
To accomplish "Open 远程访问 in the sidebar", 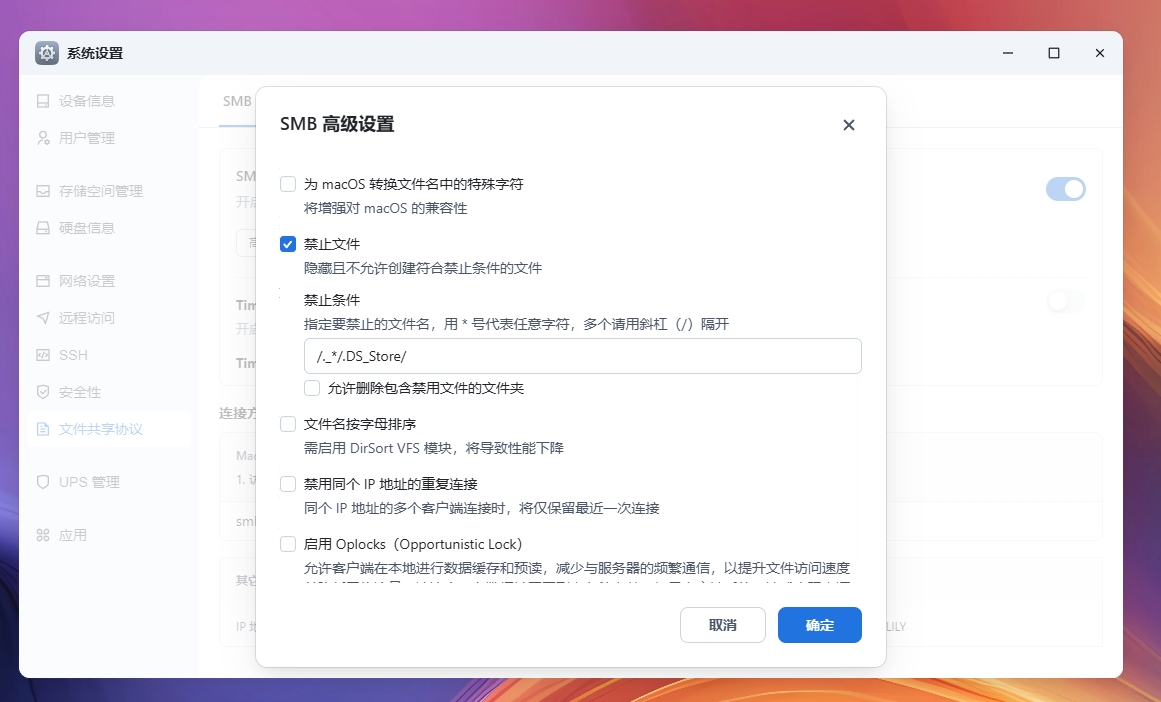I will pyautogui.click(x=108, y=318).
